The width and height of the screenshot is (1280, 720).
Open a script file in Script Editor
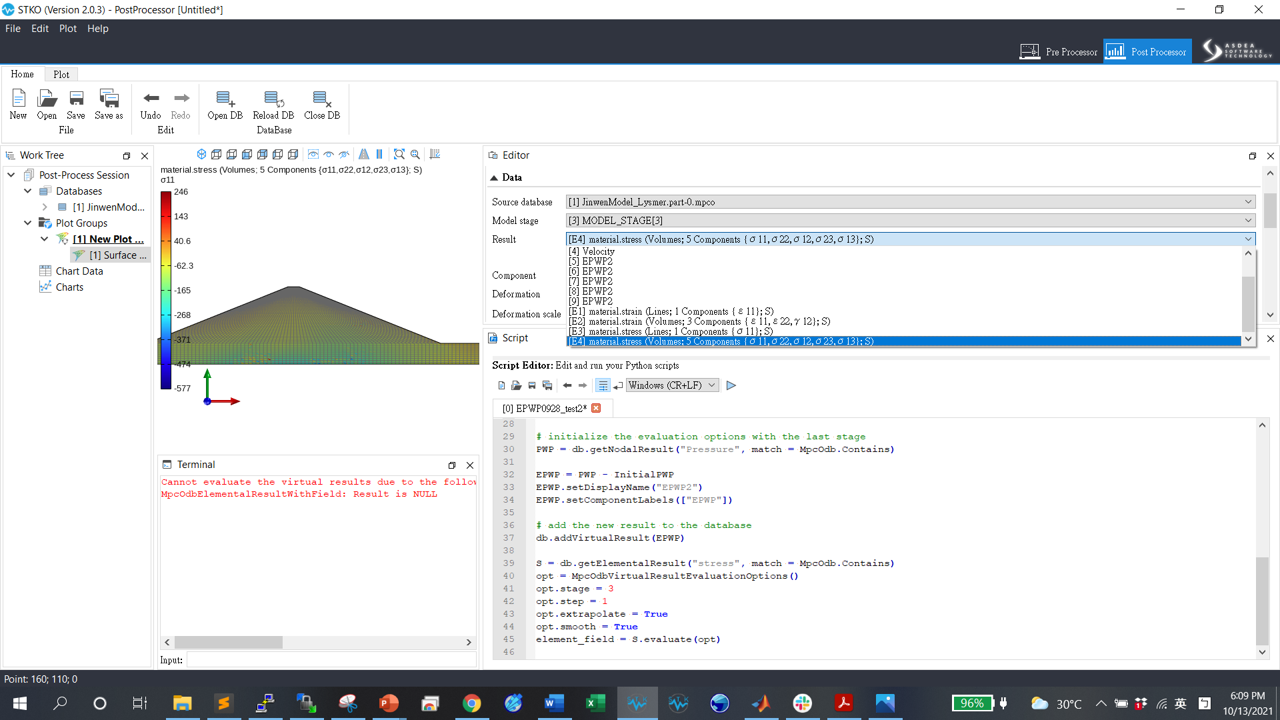point(517,385)
